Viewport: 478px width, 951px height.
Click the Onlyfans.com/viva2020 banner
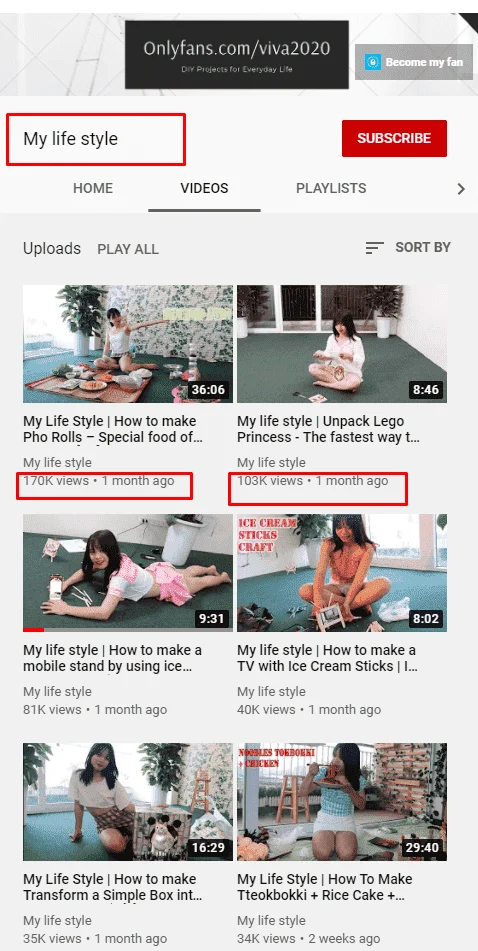pyautogui.click(x=237, y=55)
